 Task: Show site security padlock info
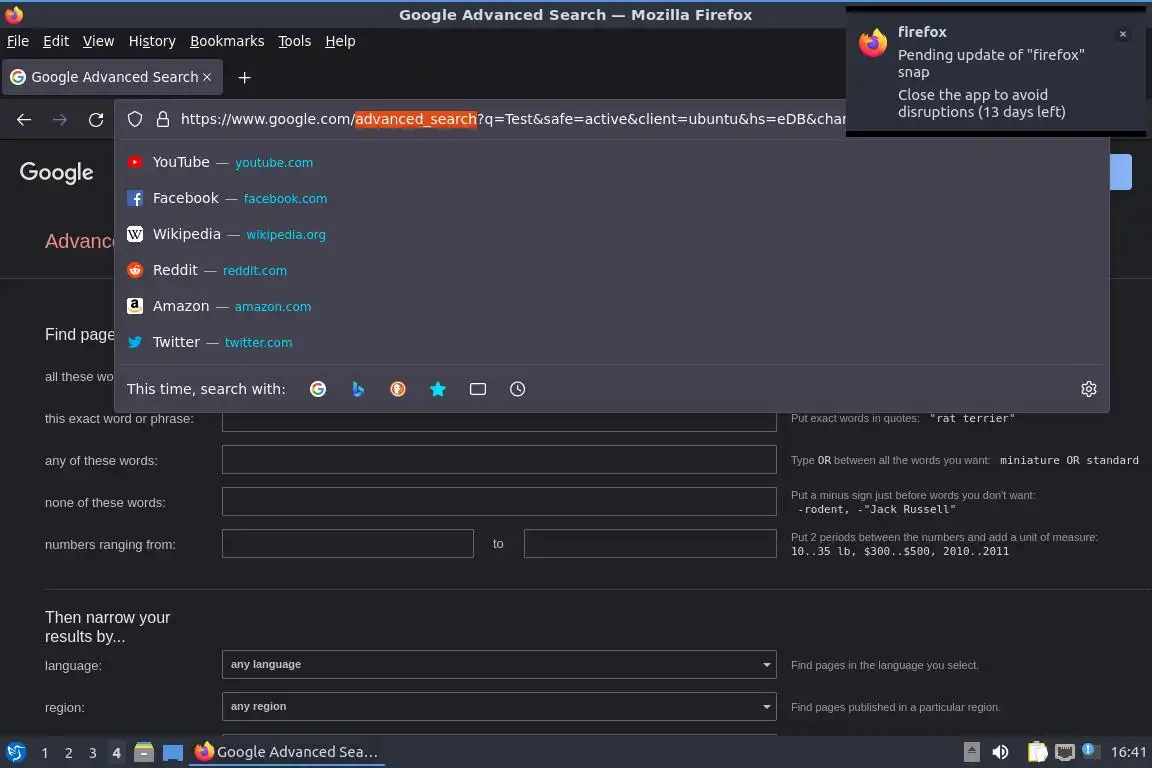point(163,119)
